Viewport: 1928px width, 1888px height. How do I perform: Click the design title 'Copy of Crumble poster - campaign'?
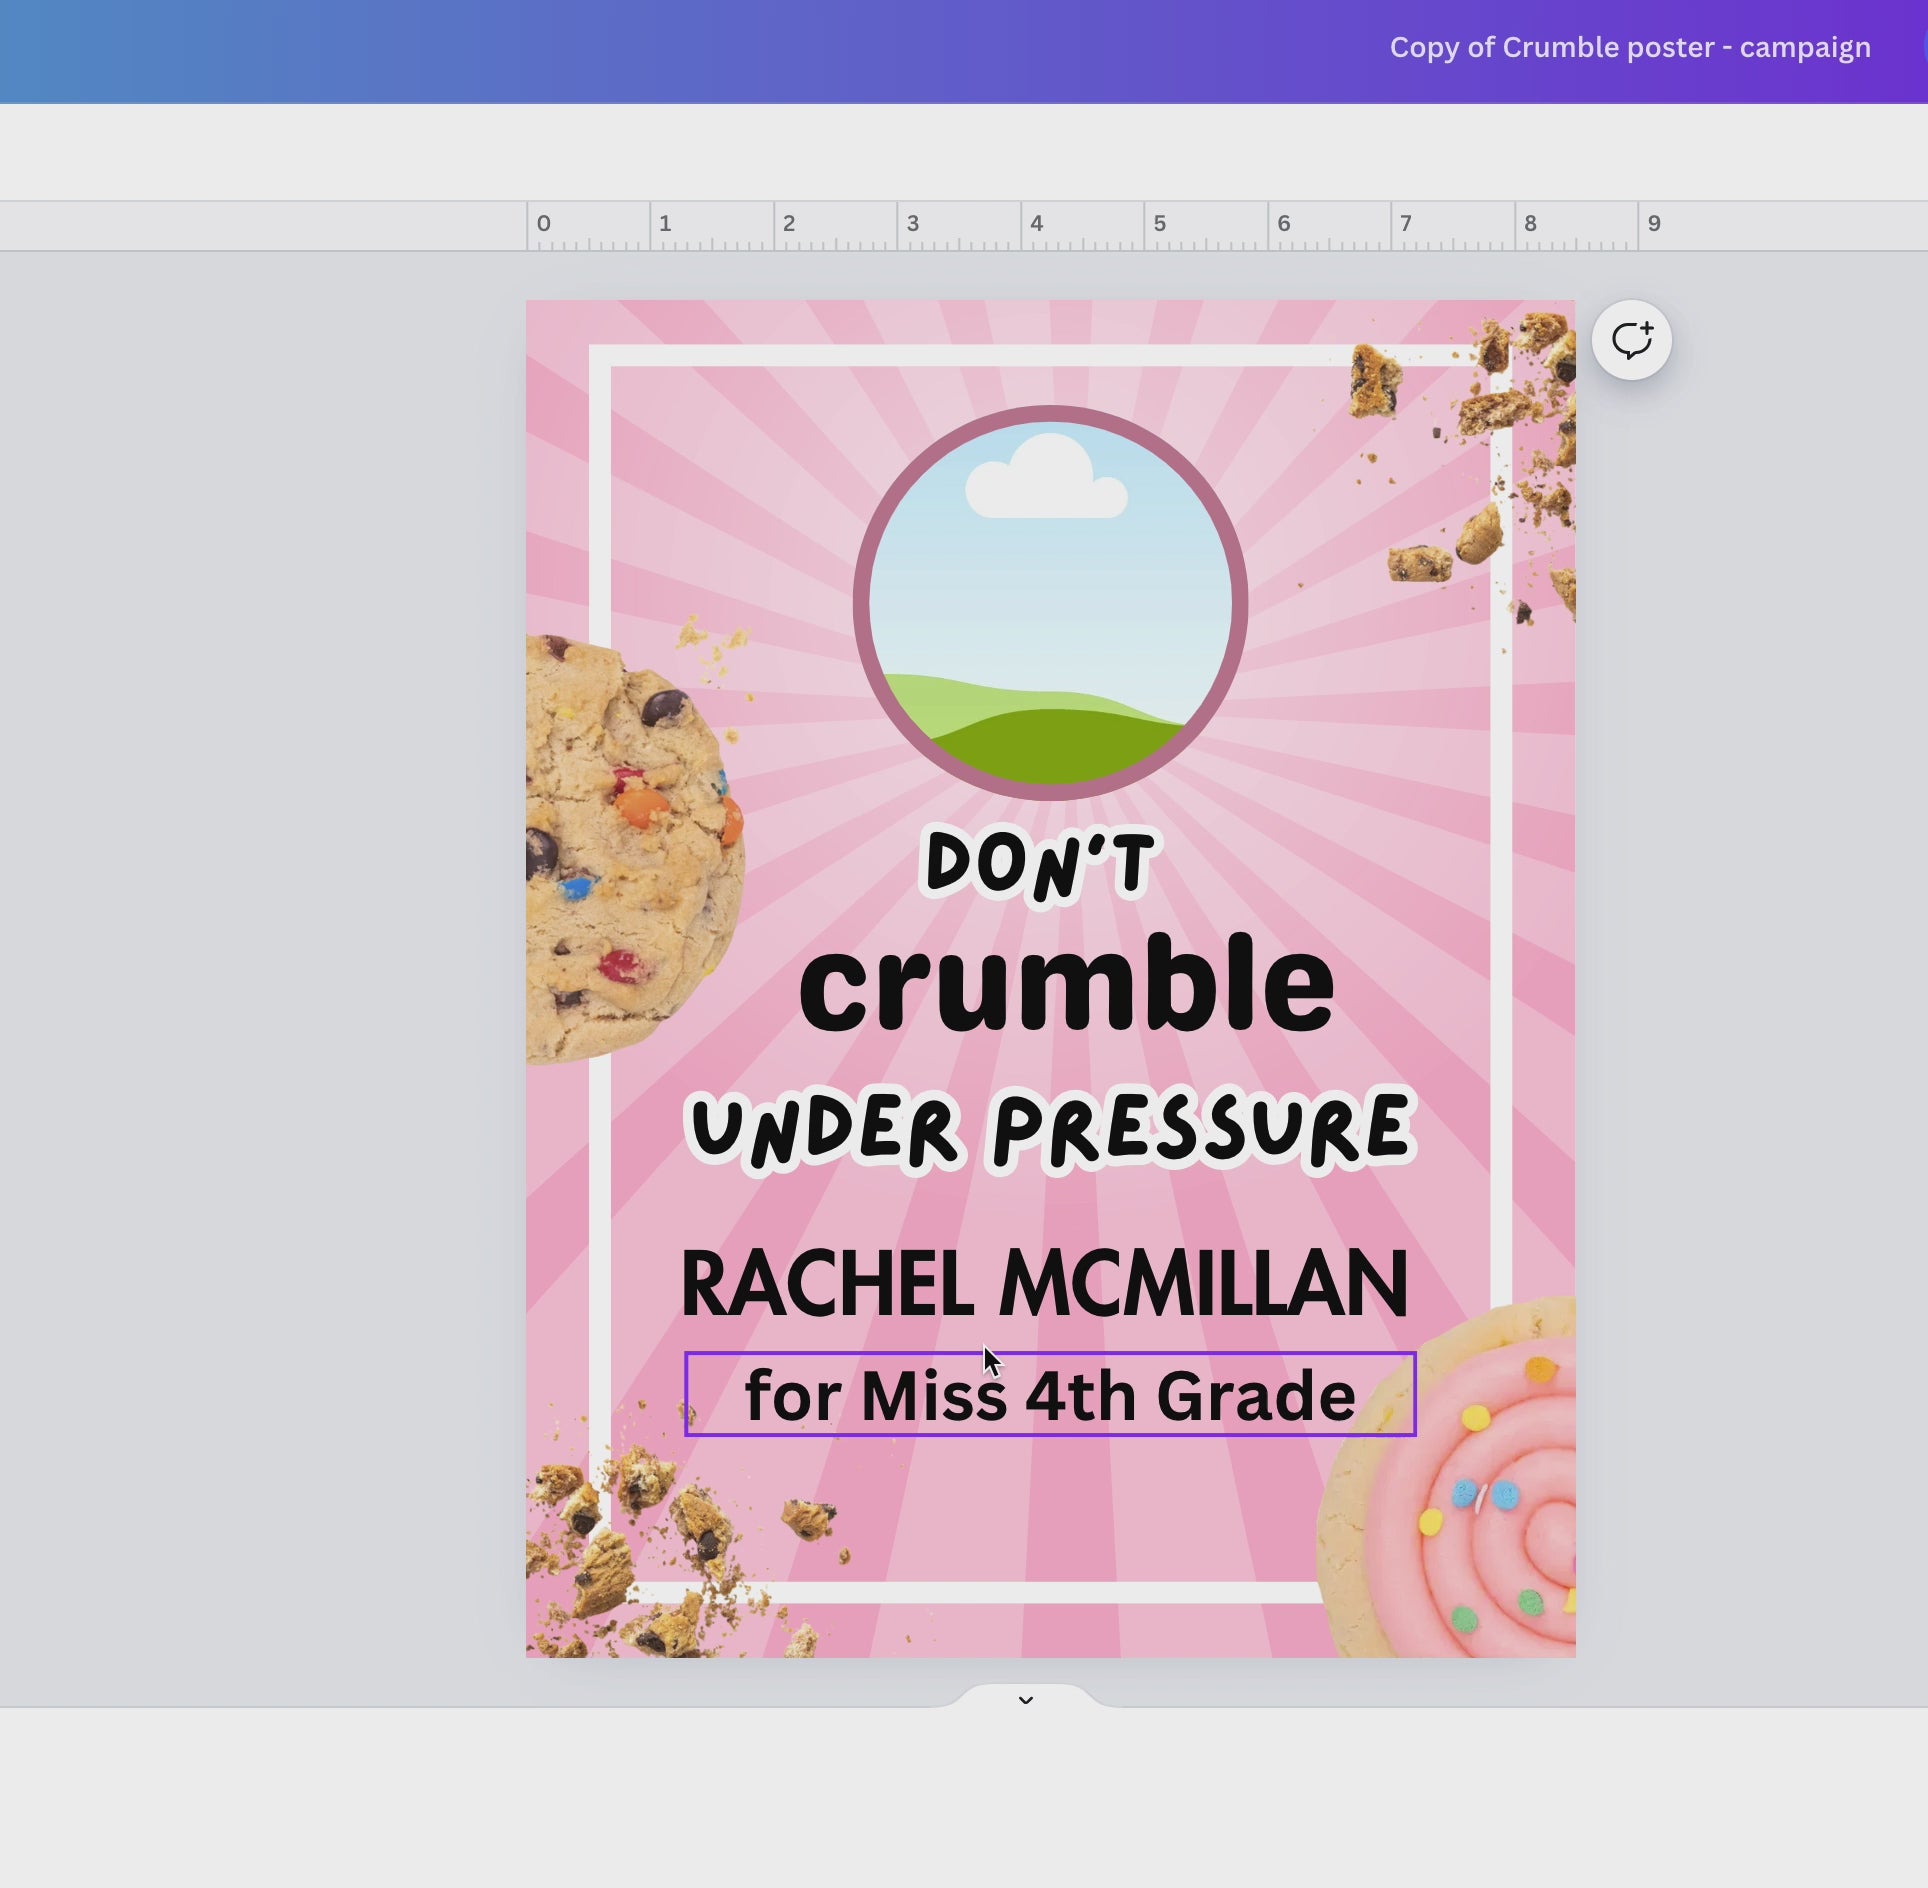pos(1629,47)
